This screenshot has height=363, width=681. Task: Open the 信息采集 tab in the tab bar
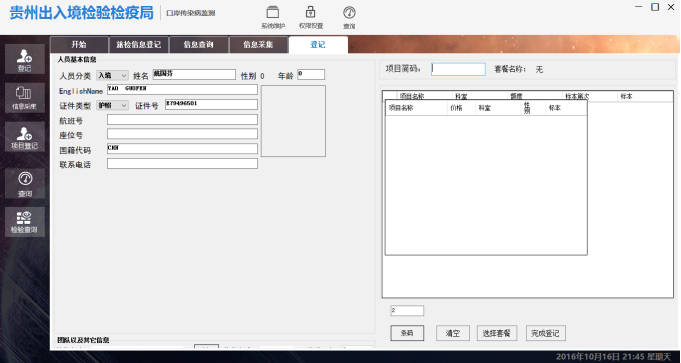[x=258, y=45]
